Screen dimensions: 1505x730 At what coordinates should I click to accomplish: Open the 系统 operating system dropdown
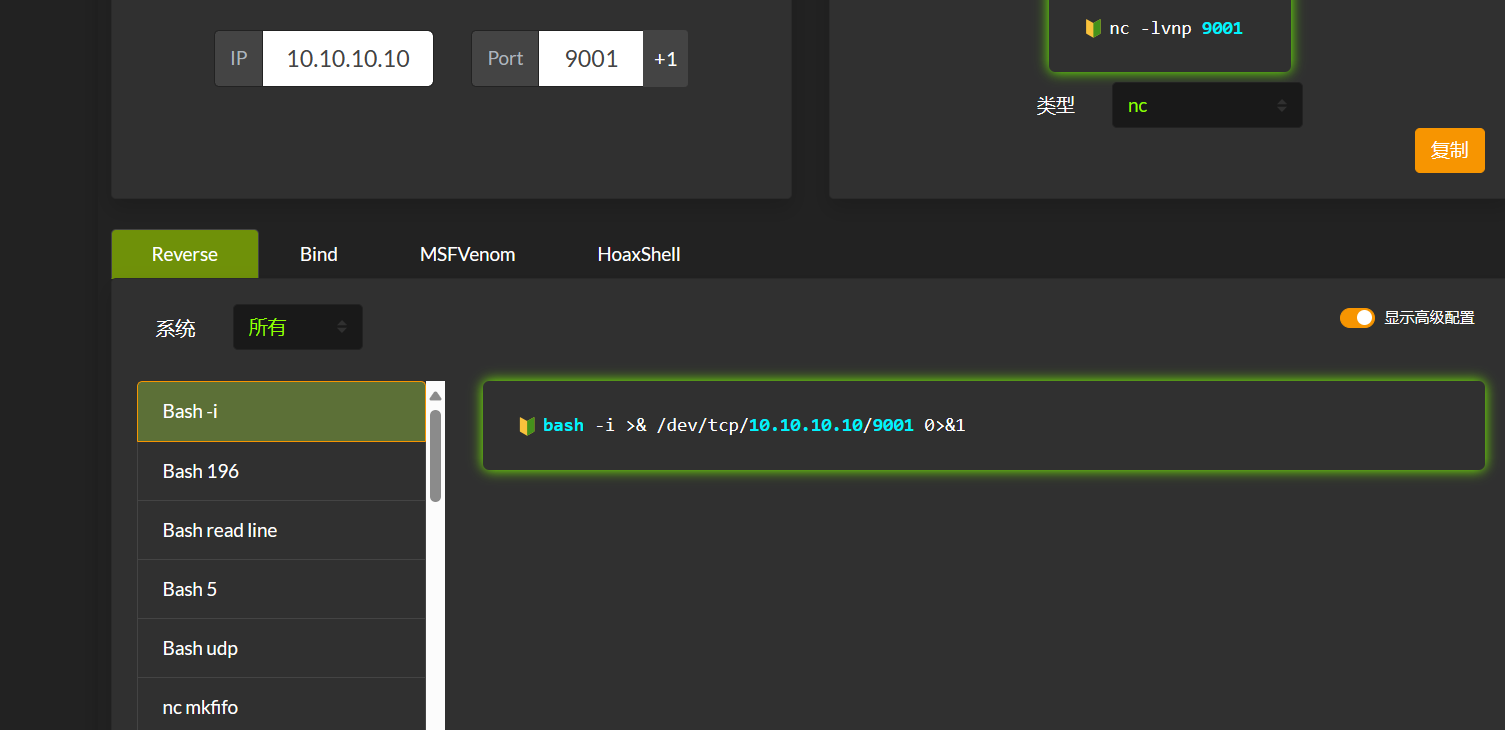pos(298,327)
